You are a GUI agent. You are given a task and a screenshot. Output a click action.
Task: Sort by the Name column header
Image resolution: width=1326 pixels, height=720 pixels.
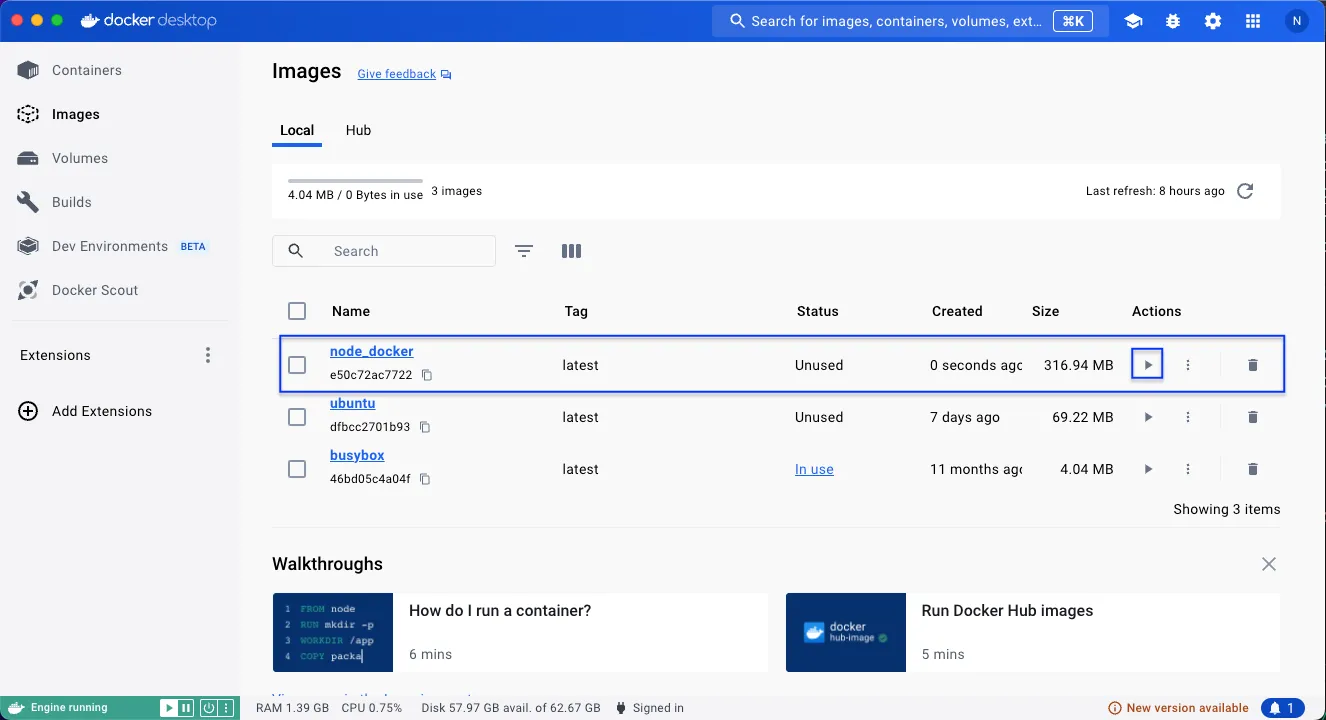351,311
